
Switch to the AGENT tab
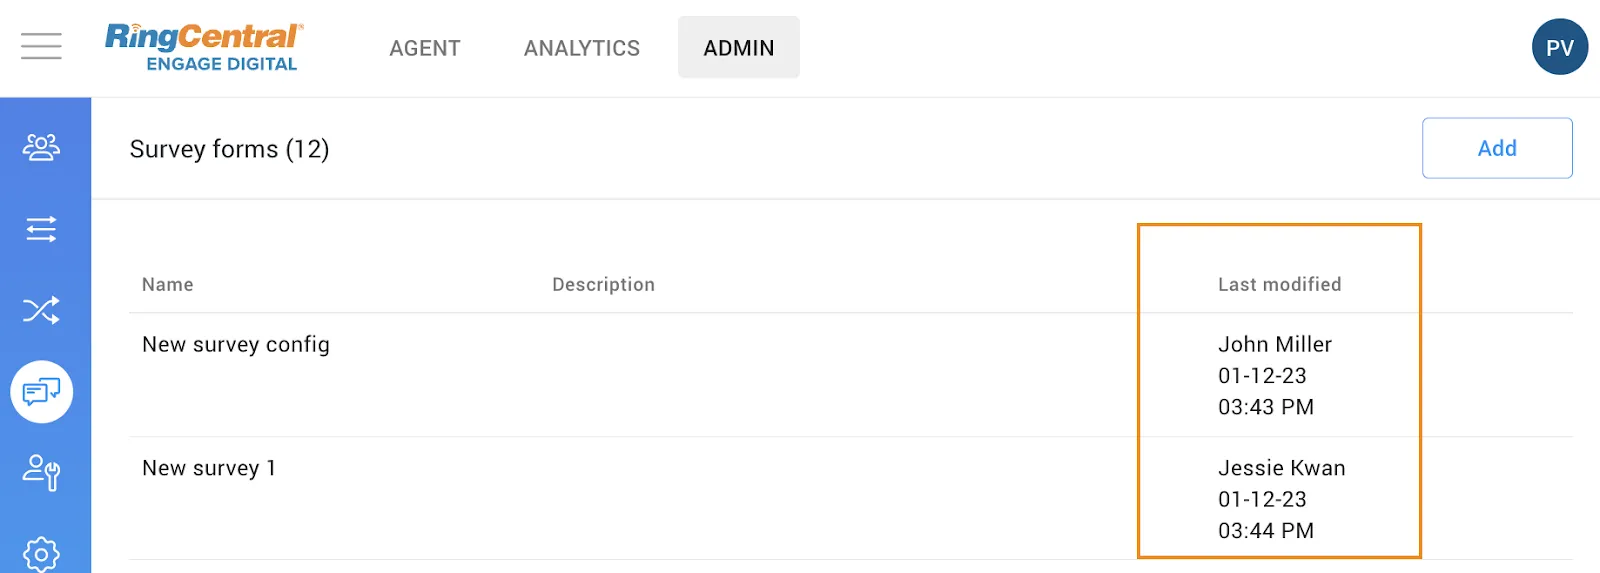coord(425,48)
